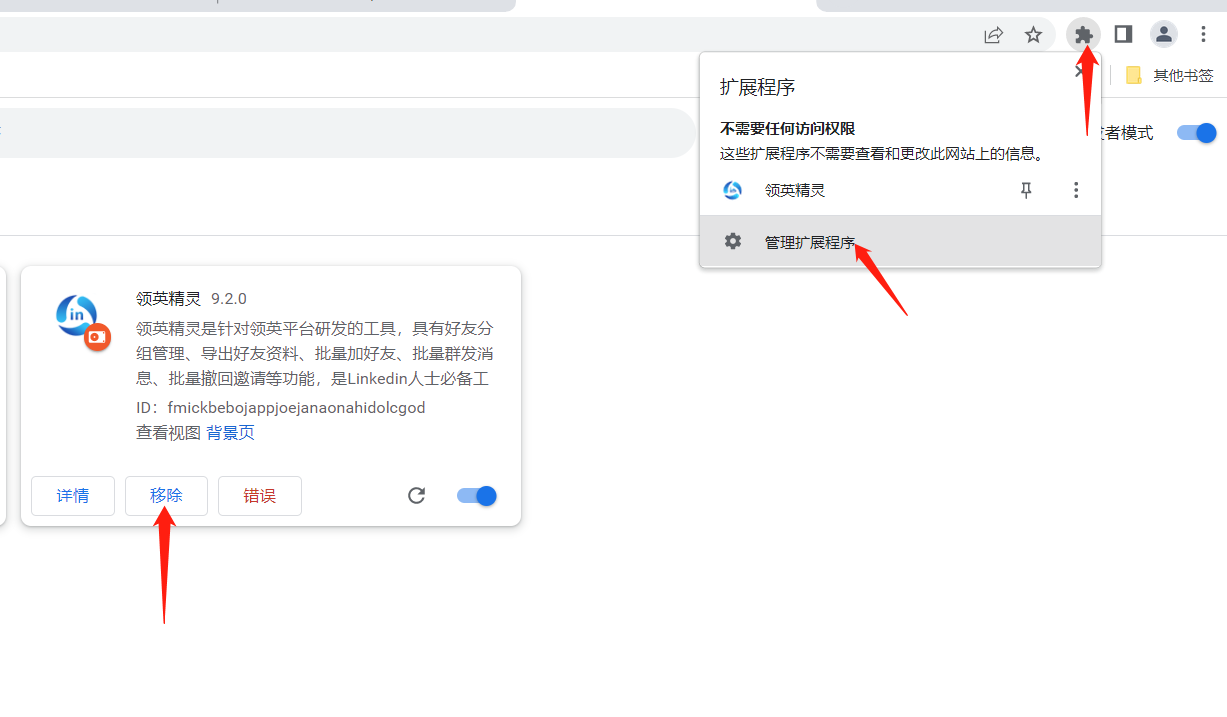The image size is (1227, 717).
Task: Click the 领英精灵 logo in the card
Action: click(x=79, y=319)
